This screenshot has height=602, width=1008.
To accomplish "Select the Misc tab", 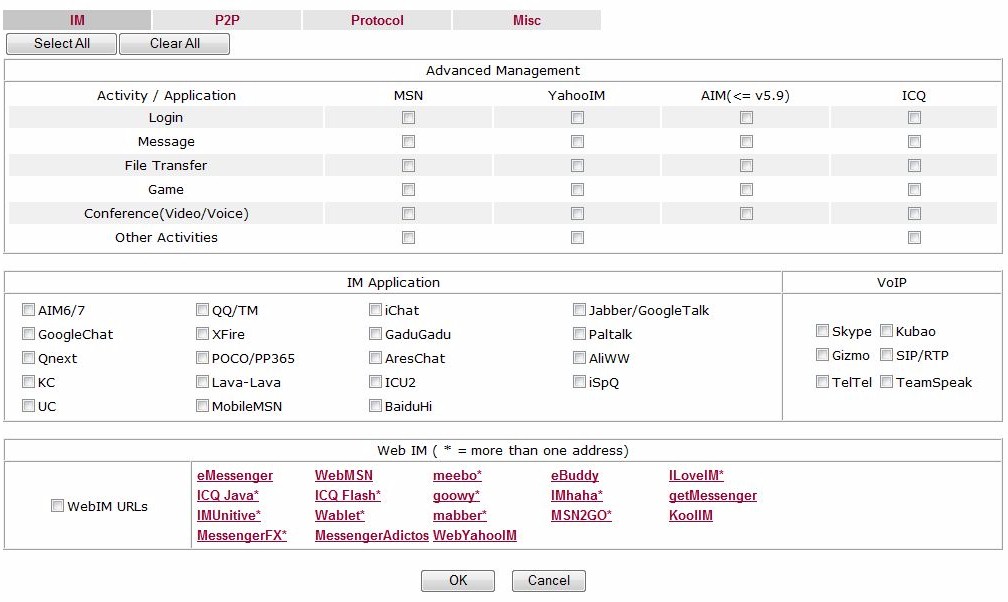I will click(x=526, y=20).
